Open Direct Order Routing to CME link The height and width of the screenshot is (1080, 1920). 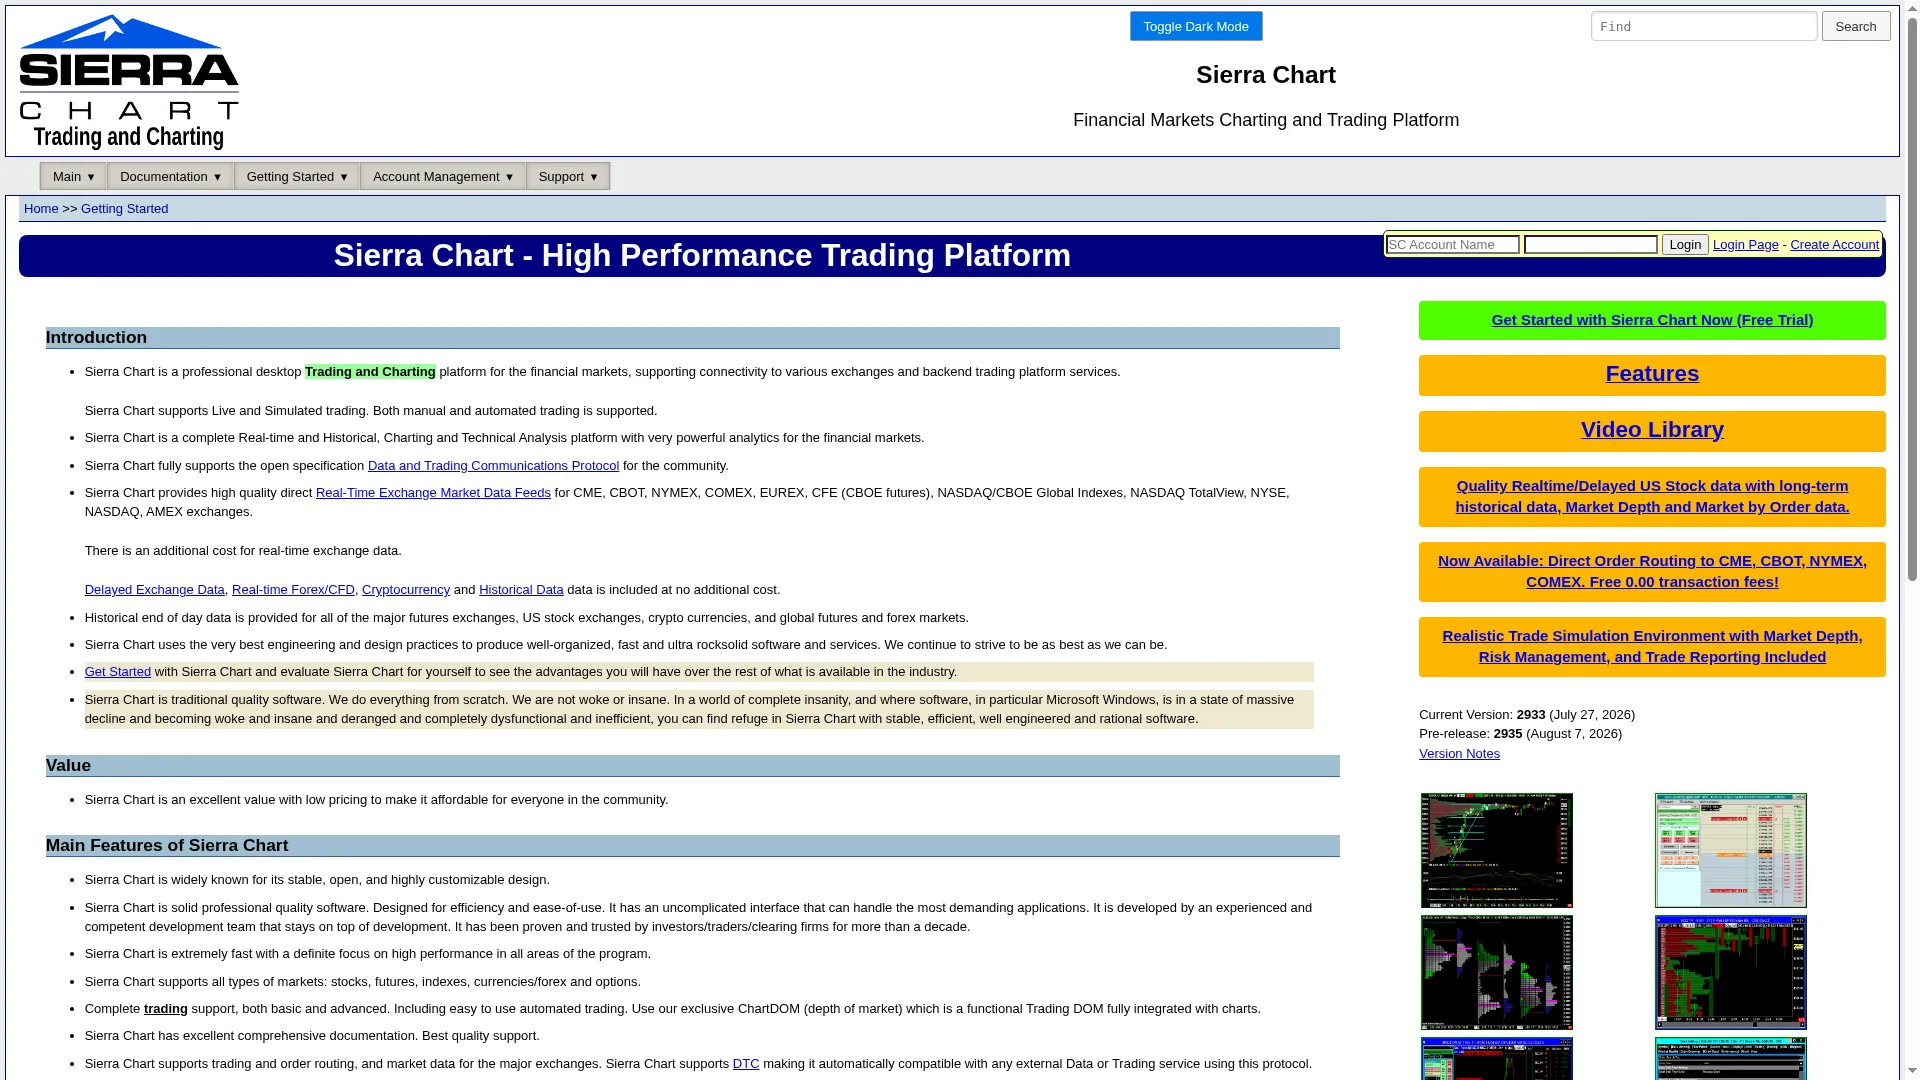(1652, 571)
